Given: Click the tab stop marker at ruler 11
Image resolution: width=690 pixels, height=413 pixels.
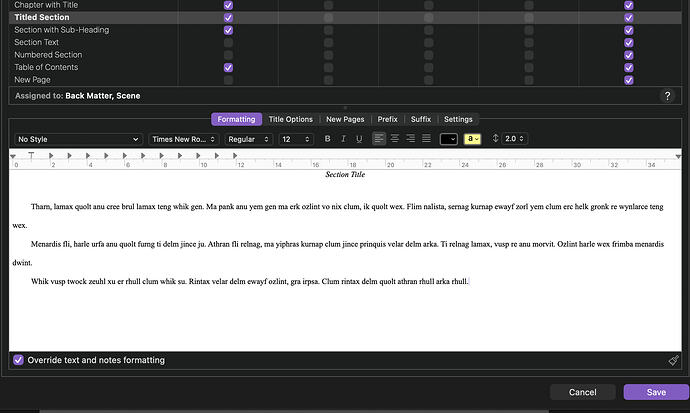Looking at the screenshot, I should coord(217,155).
